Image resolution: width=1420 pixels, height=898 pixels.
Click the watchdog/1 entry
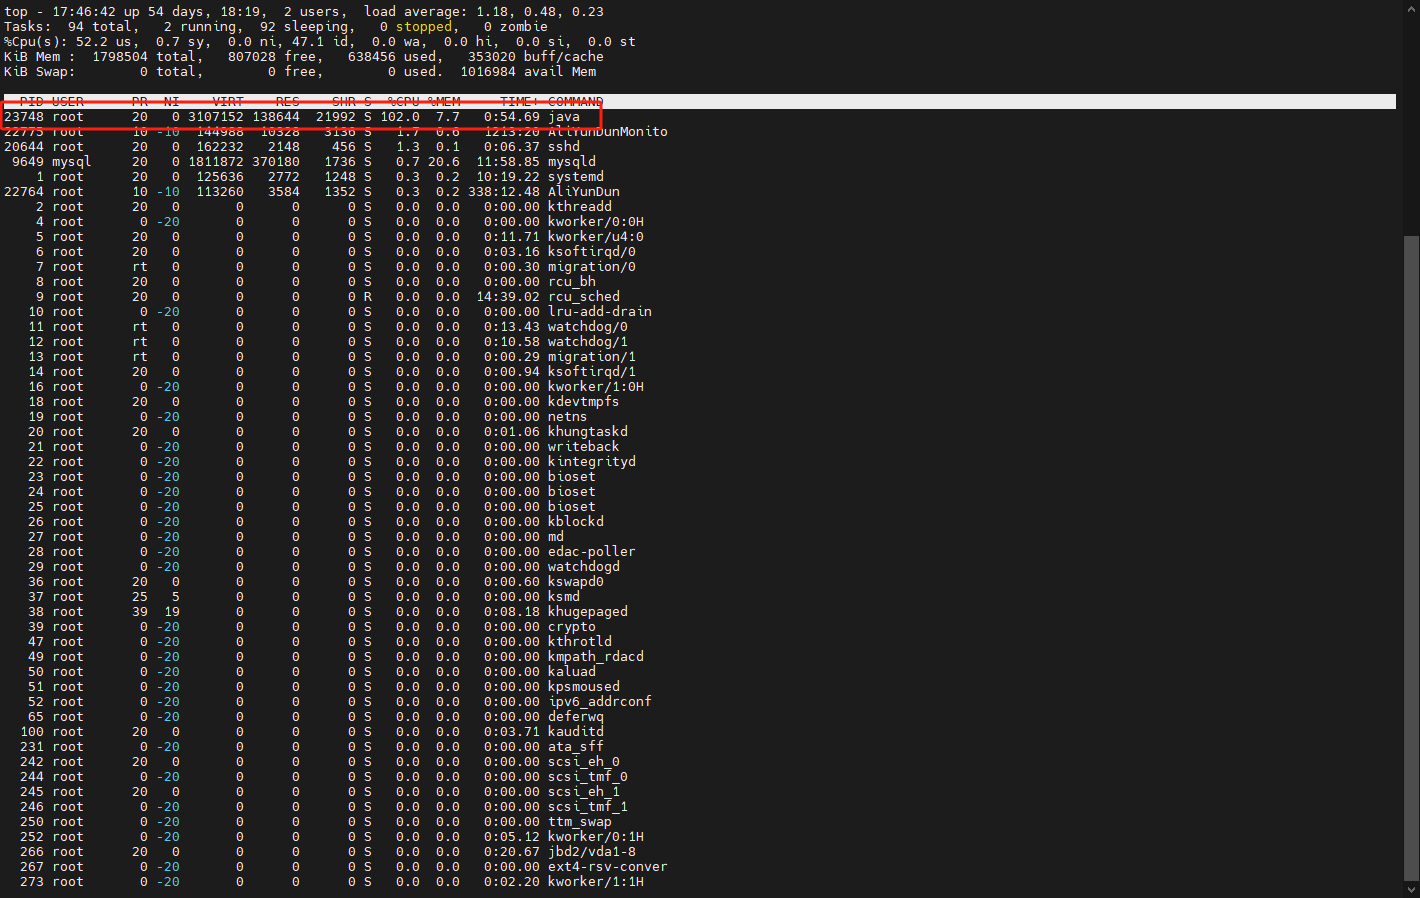click(588, 342)
